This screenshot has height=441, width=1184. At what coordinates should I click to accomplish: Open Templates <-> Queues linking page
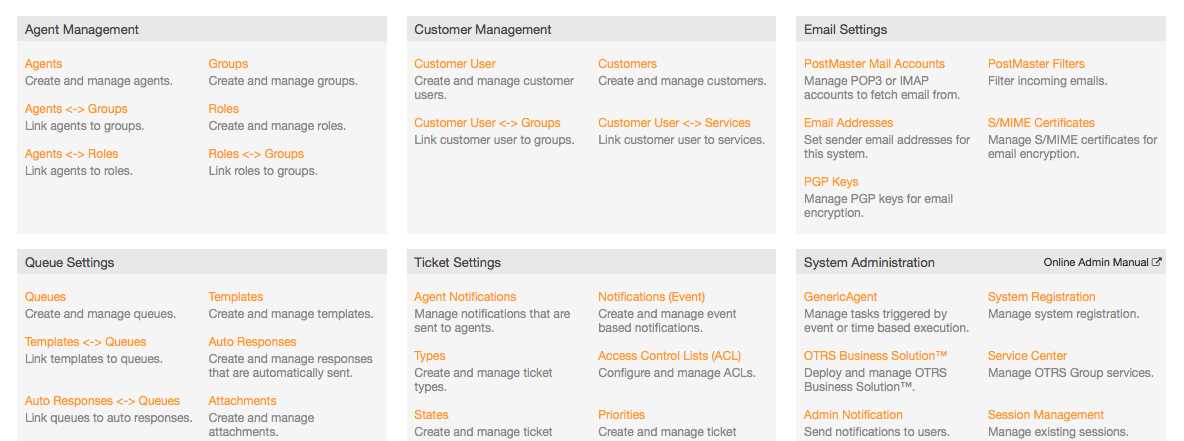(85, 342)
